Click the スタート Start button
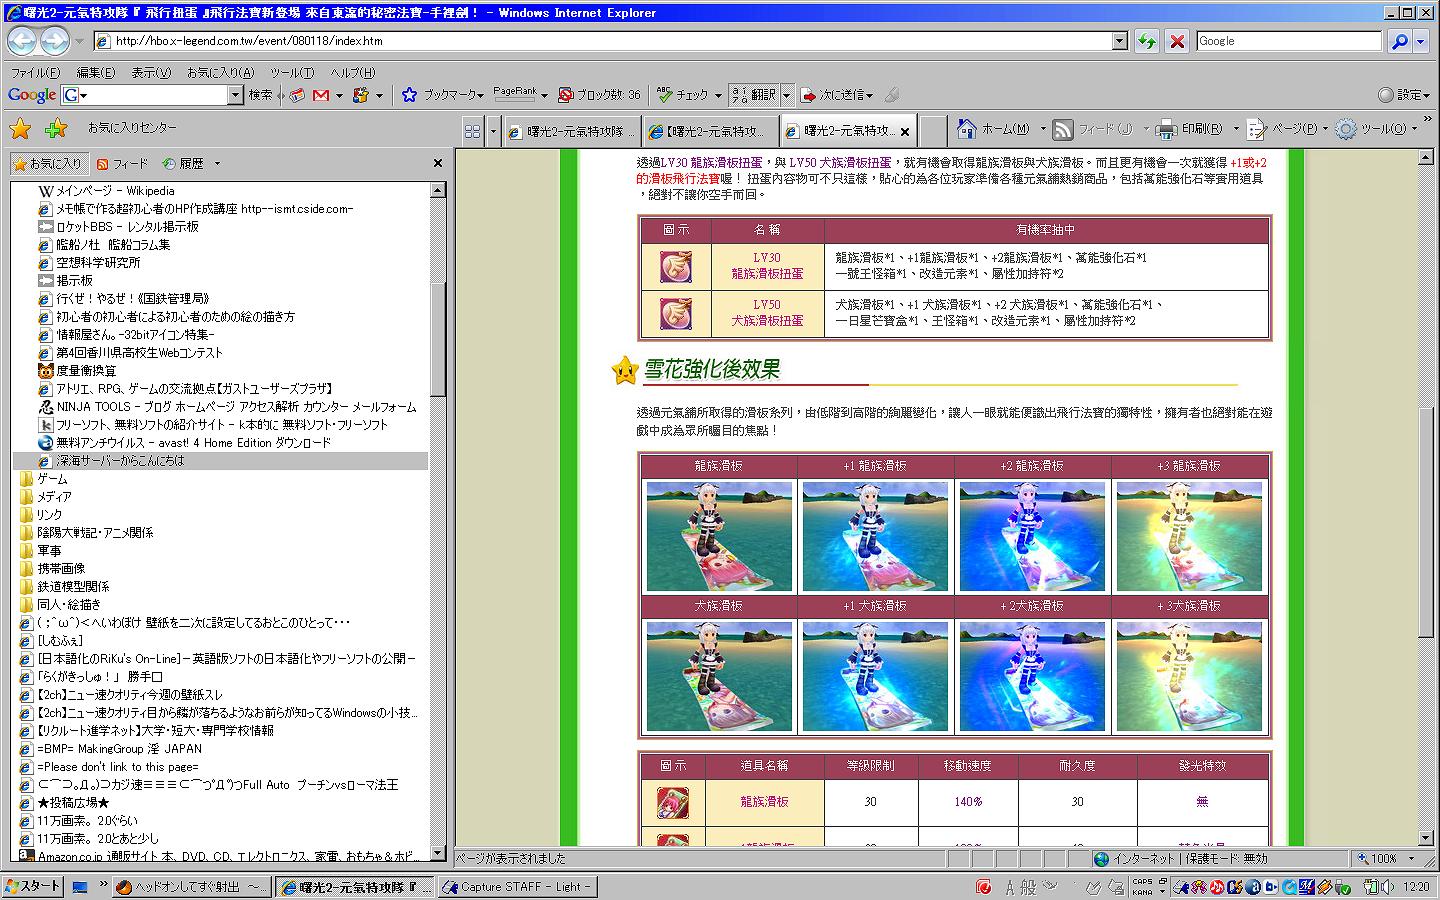 [x=33, y=887]
